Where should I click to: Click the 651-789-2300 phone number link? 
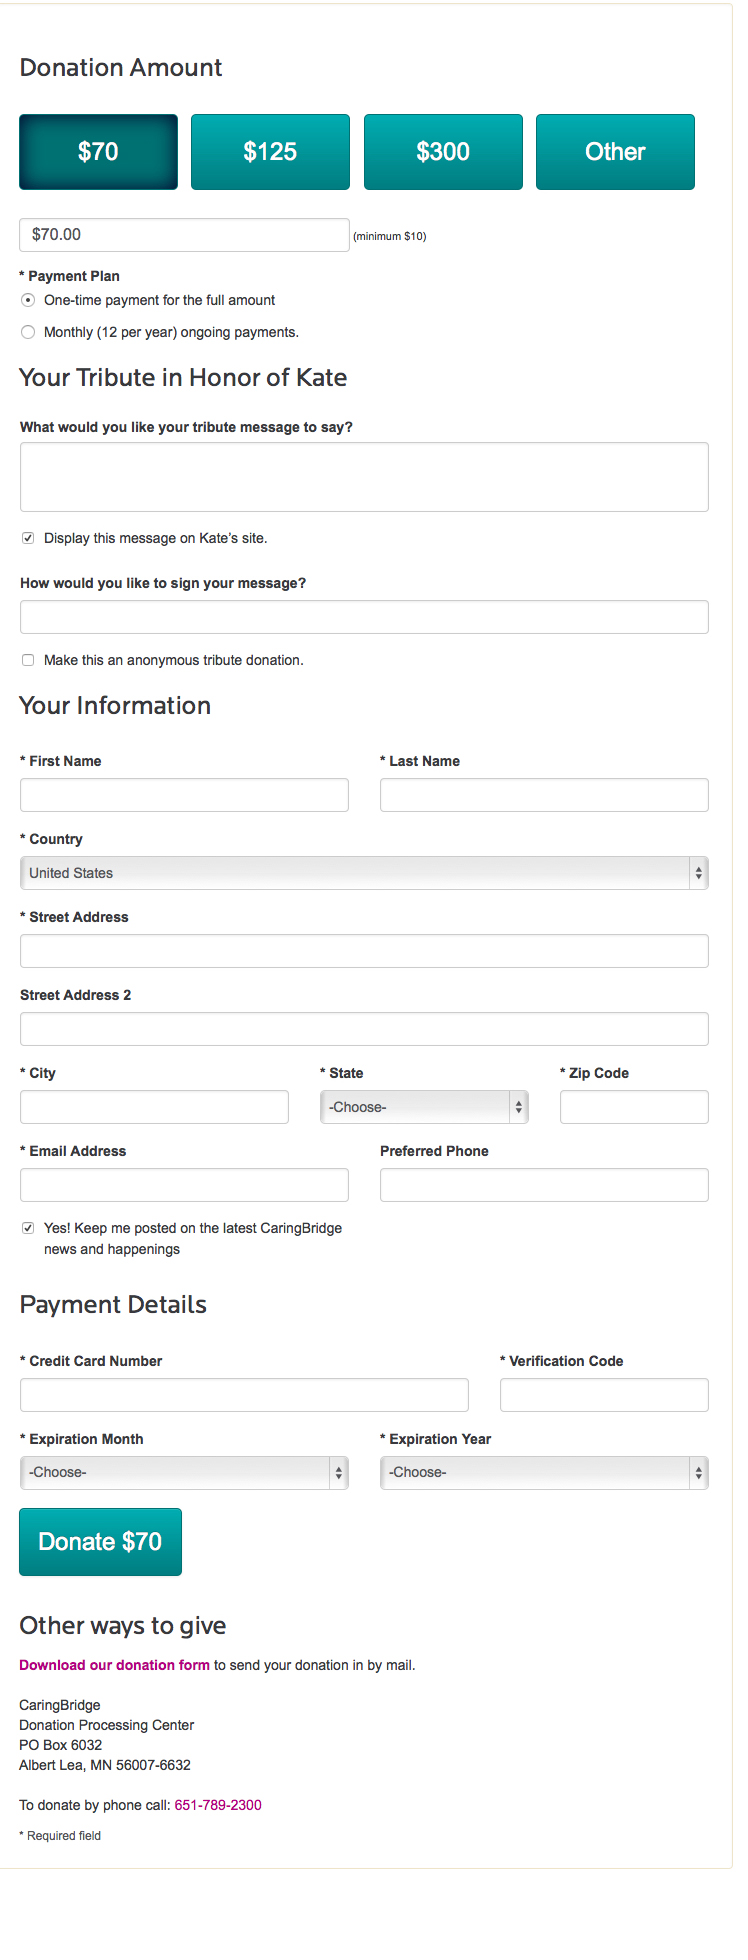(218, 1805)
